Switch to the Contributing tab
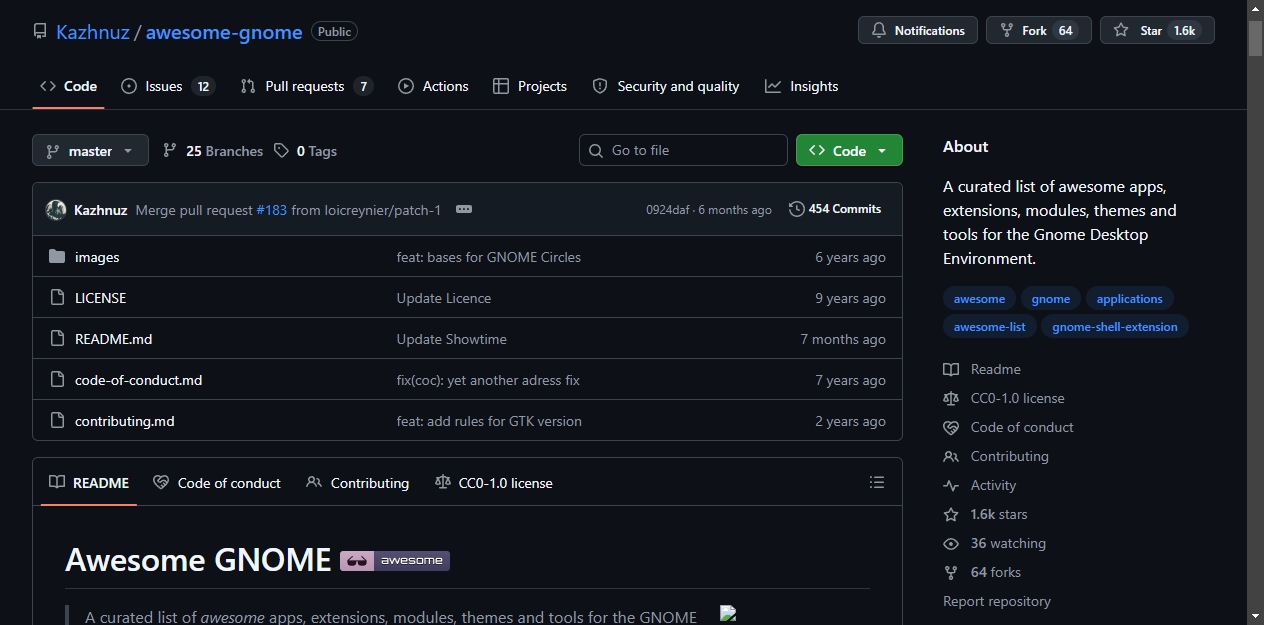The width and height of the screenshot is (1264, 625). [357, 483]
